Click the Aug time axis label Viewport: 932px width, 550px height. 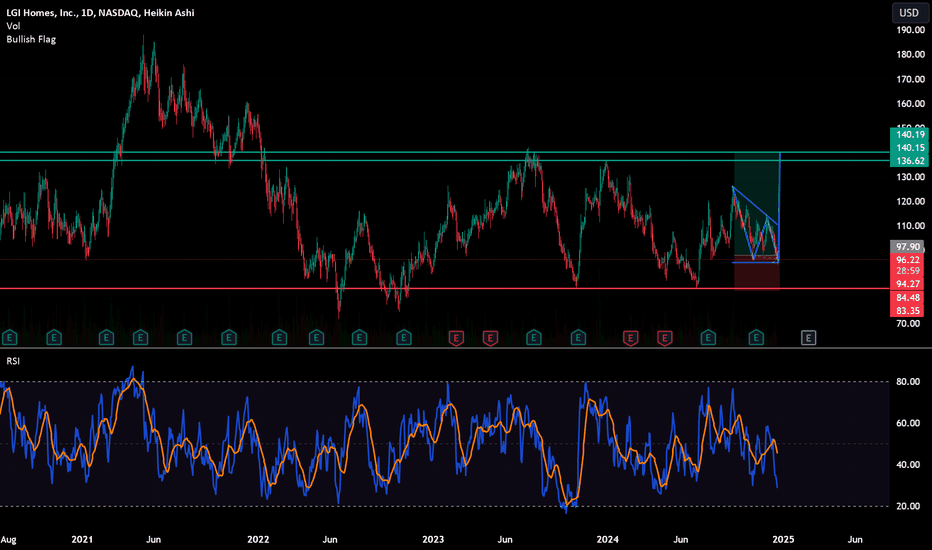click(8, 539)
